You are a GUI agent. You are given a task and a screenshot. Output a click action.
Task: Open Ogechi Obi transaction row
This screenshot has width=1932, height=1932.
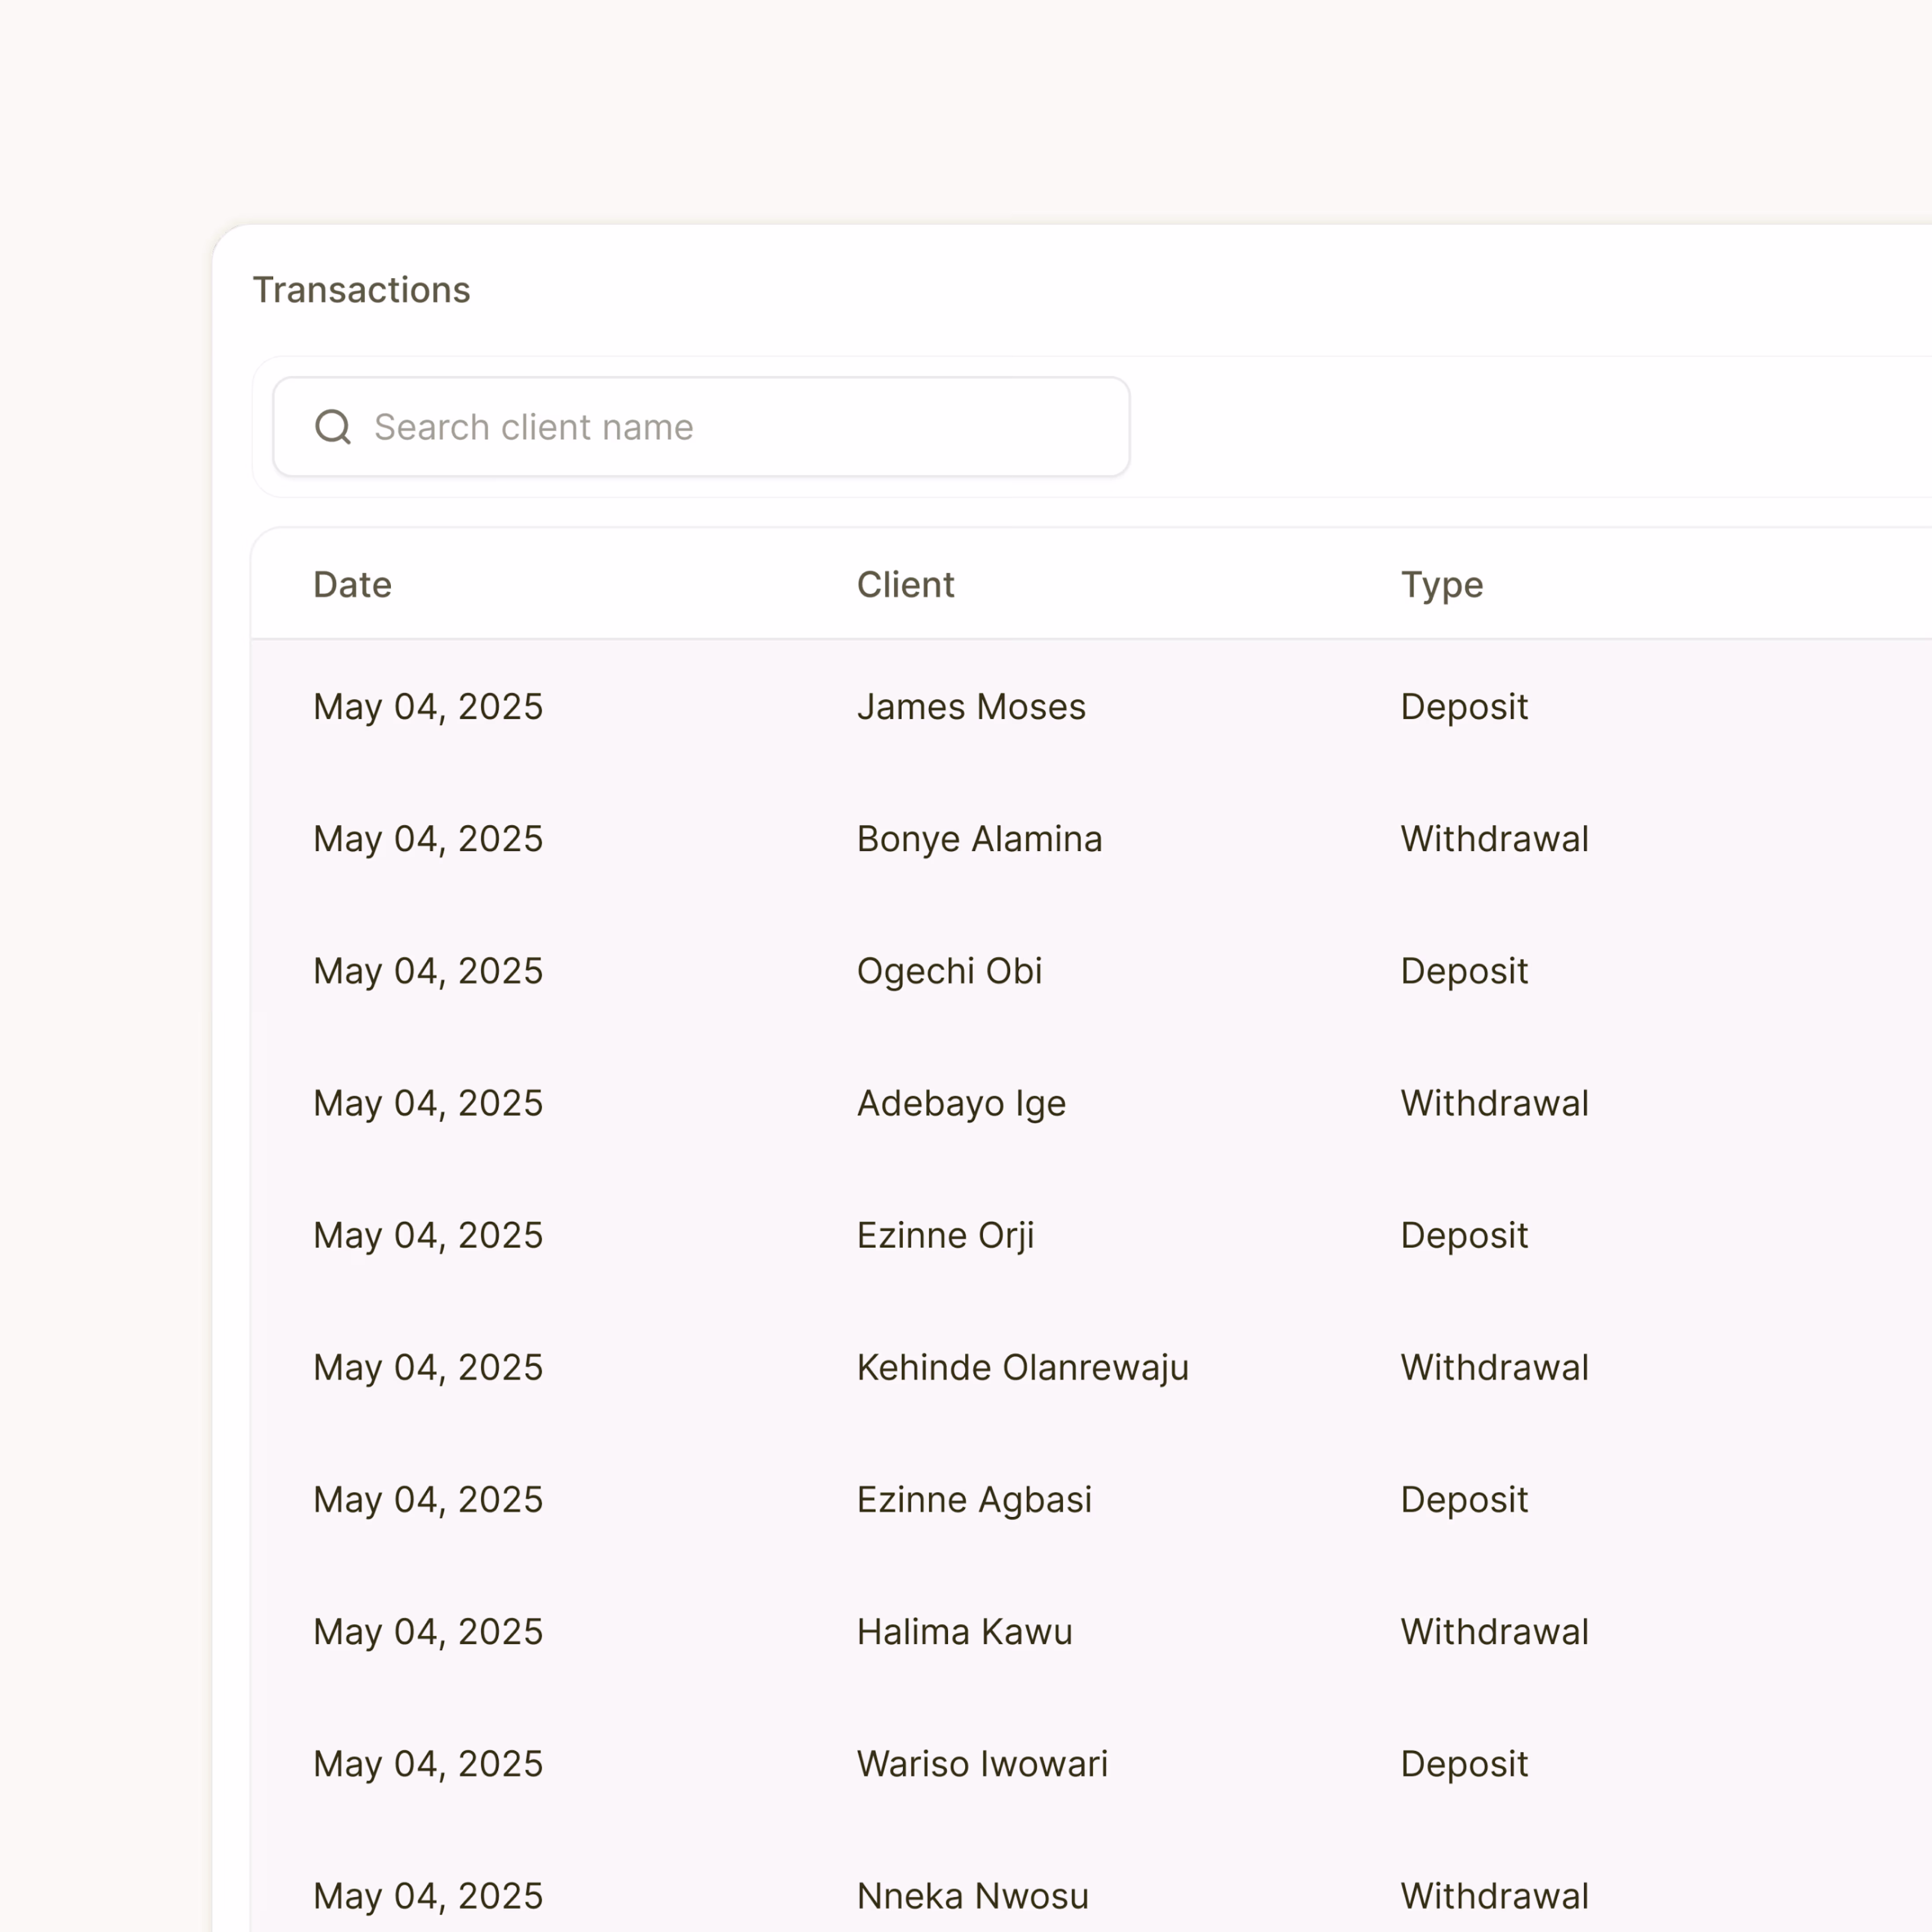[949, 971]
